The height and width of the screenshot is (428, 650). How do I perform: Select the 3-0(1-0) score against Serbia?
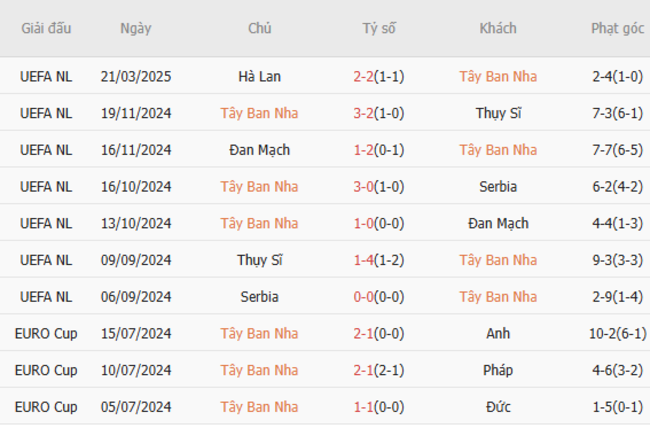point(379,186)
